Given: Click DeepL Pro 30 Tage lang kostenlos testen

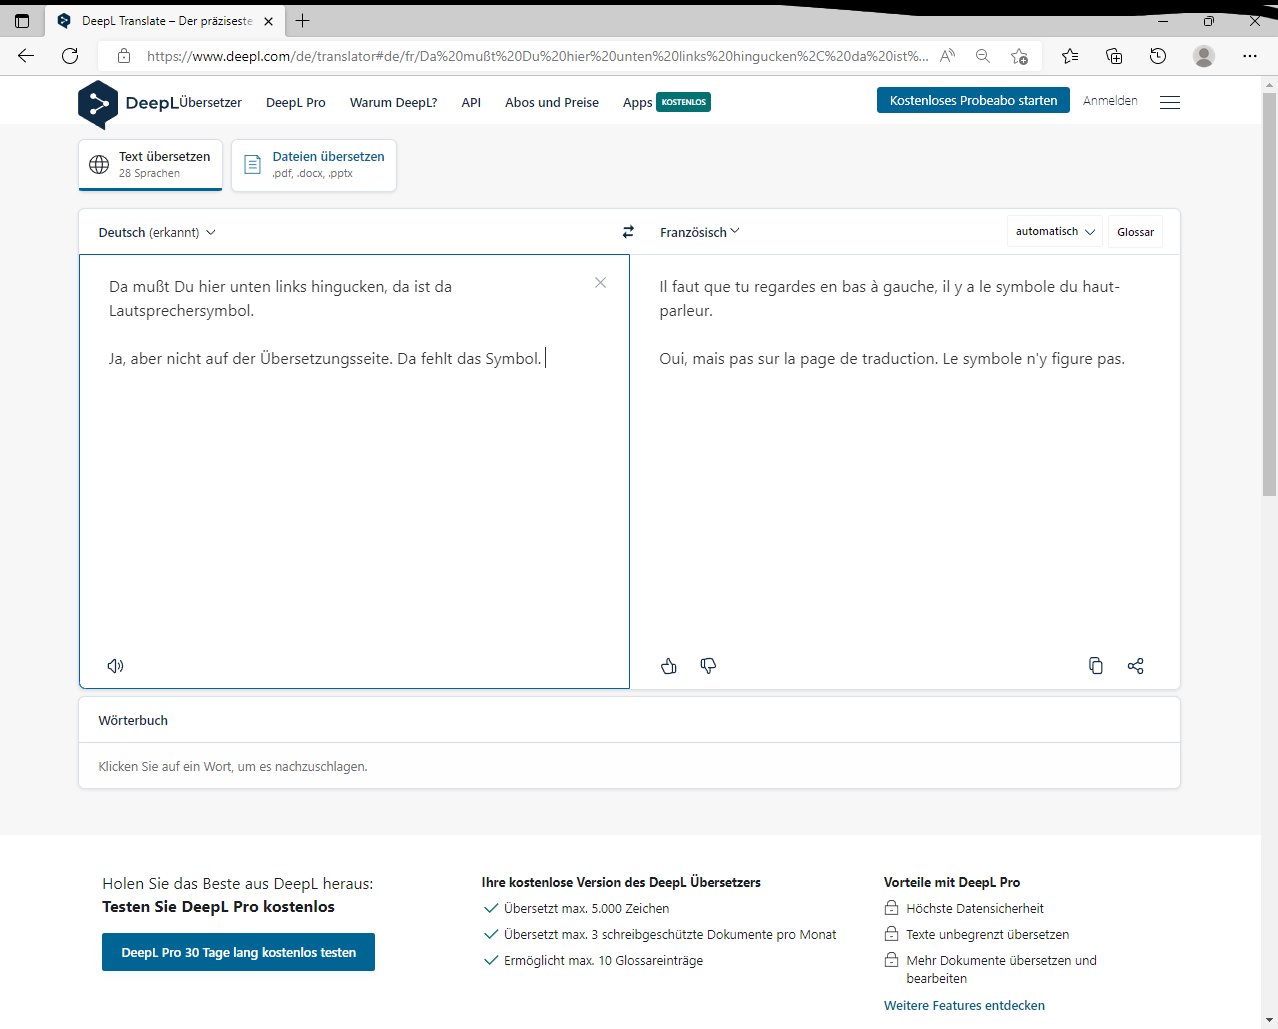Looking at the screenshot, I should click(238, 952).
